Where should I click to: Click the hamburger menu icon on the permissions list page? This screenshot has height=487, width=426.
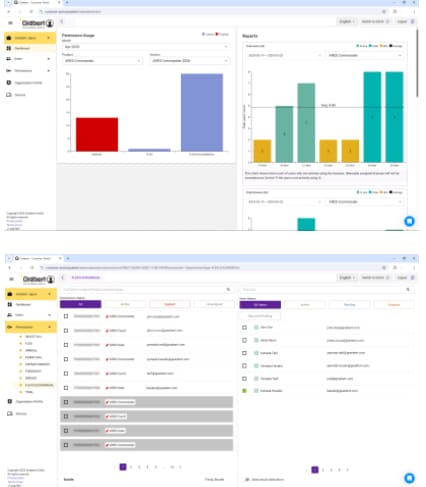tap(11, 279)
